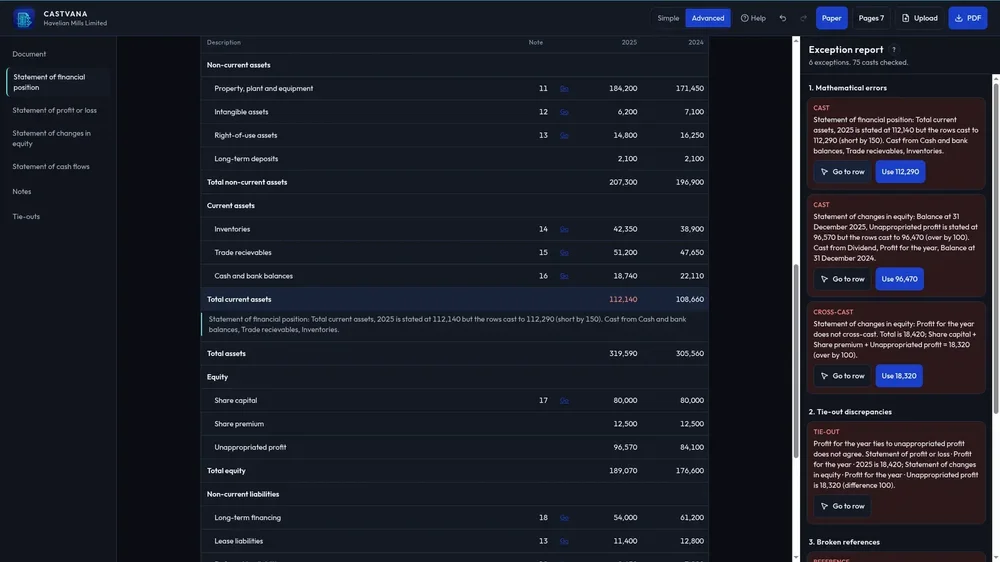The height and width of the screenshot is (562, 1000).
Task: Click the Upload button
Action: [920, 18]
